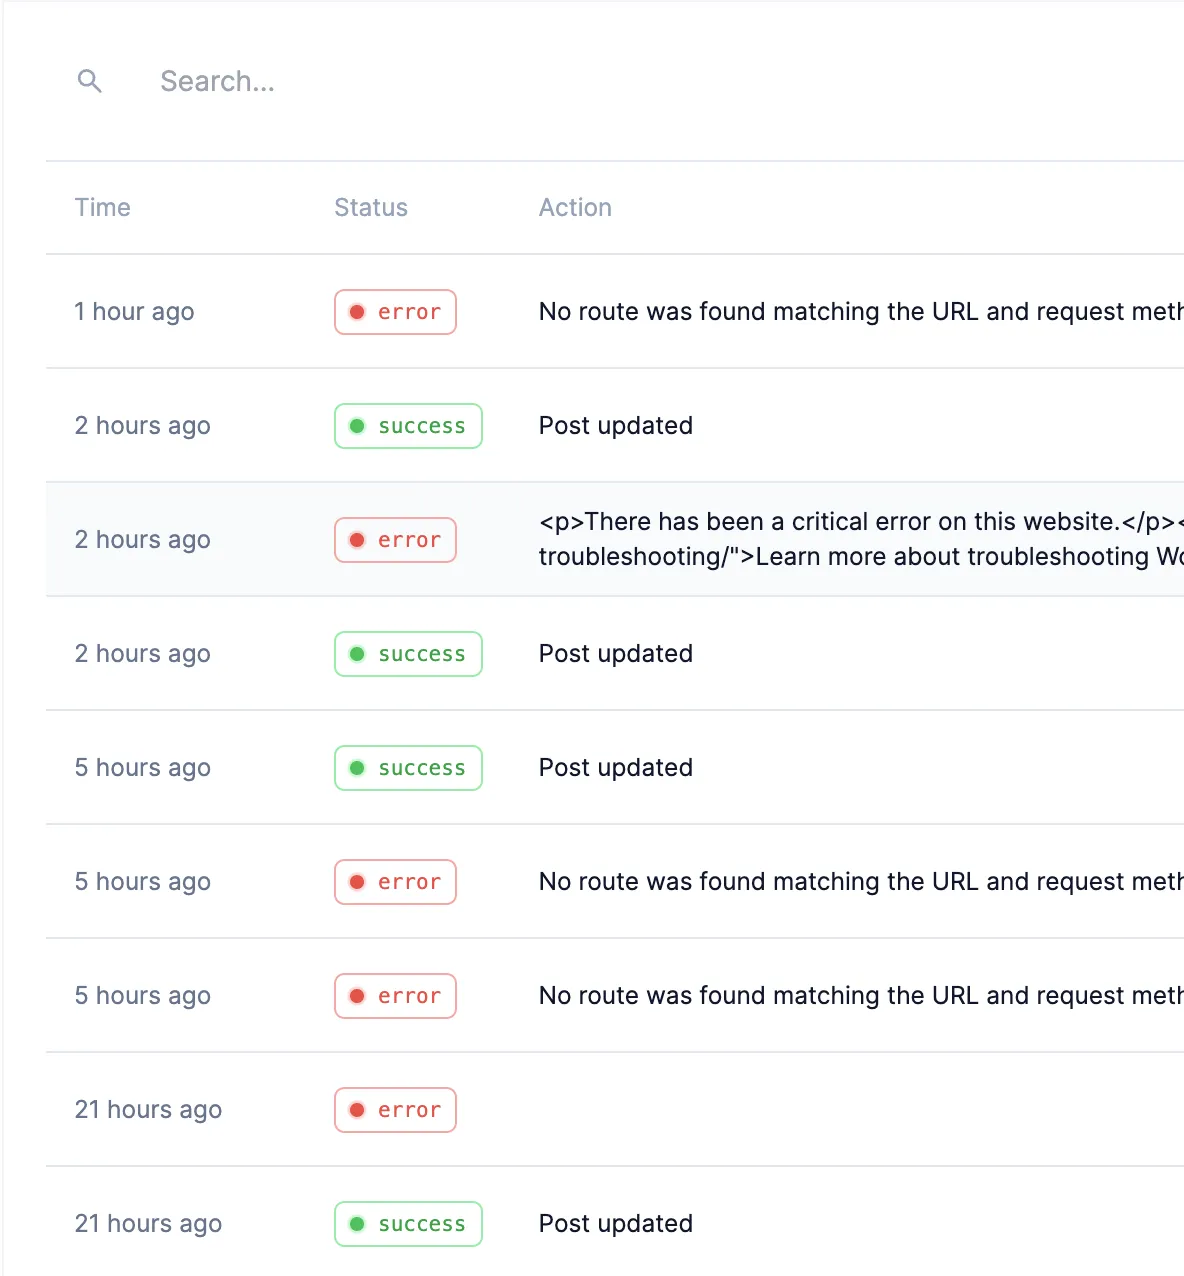Select the 2 hours ago timestamp of the critical error row

click(x=142, y=540)
